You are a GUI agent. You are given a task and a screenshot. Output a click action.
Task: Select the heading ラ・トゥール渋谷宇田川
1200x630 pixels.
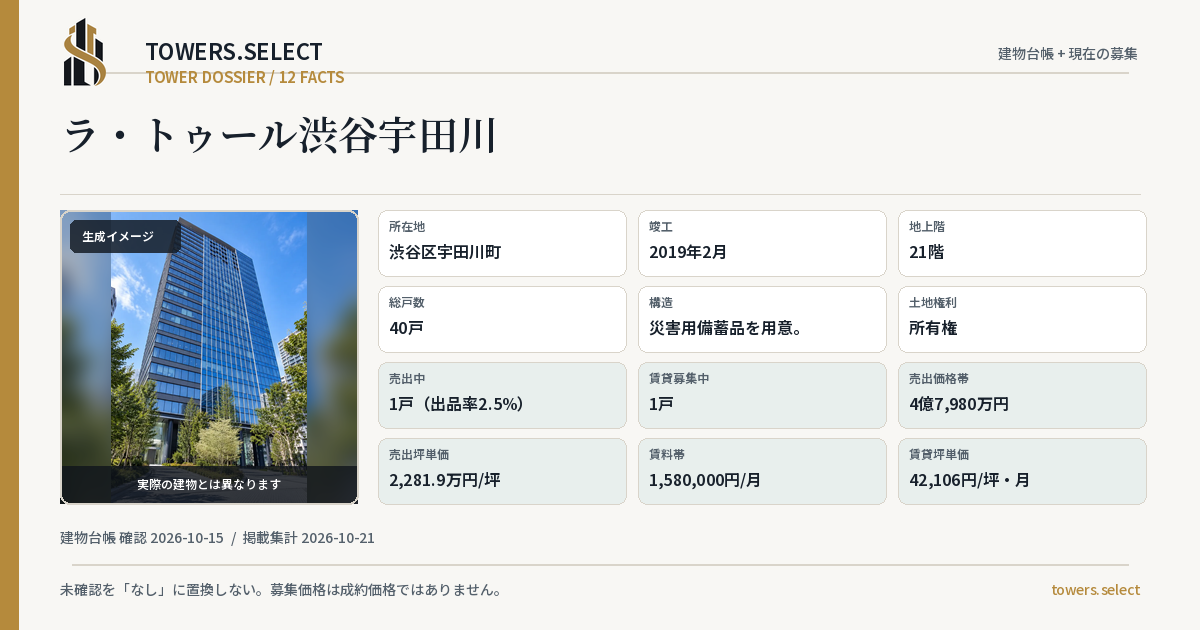coord(280,136)
